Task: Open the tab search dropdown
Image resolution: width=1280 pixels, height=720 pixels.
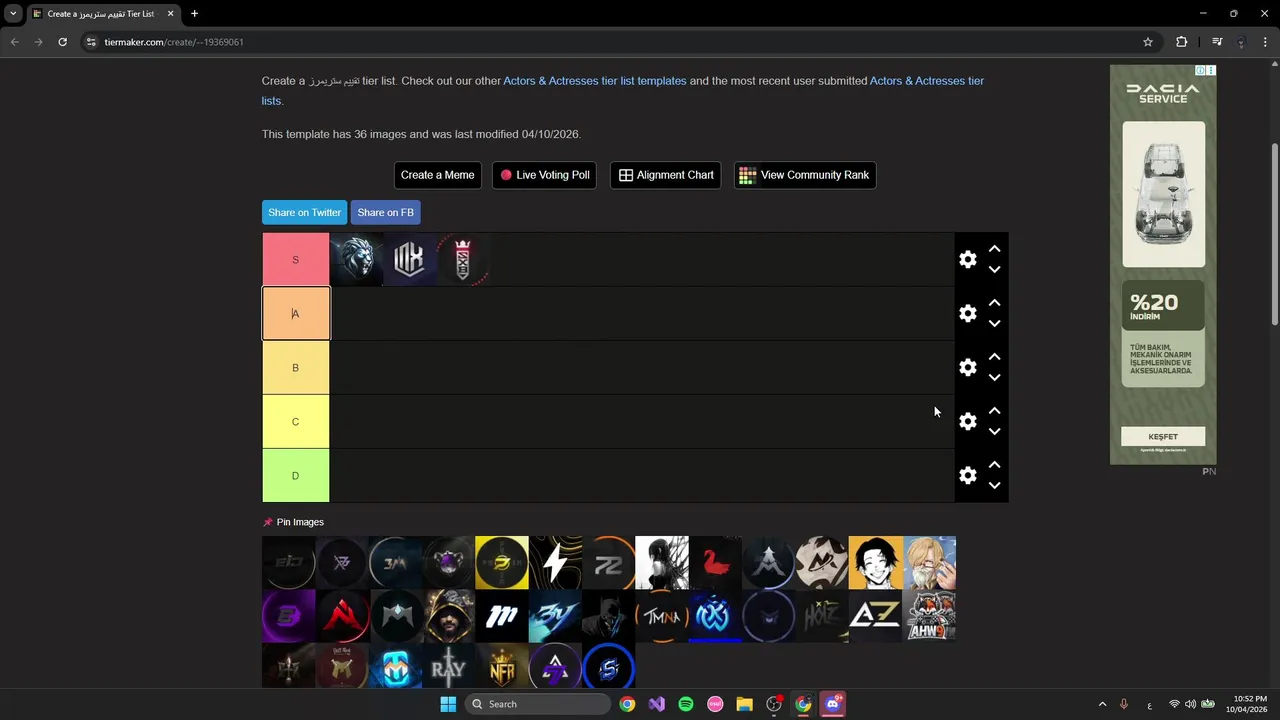Action: pyautogui.click(x=13, y=14)
